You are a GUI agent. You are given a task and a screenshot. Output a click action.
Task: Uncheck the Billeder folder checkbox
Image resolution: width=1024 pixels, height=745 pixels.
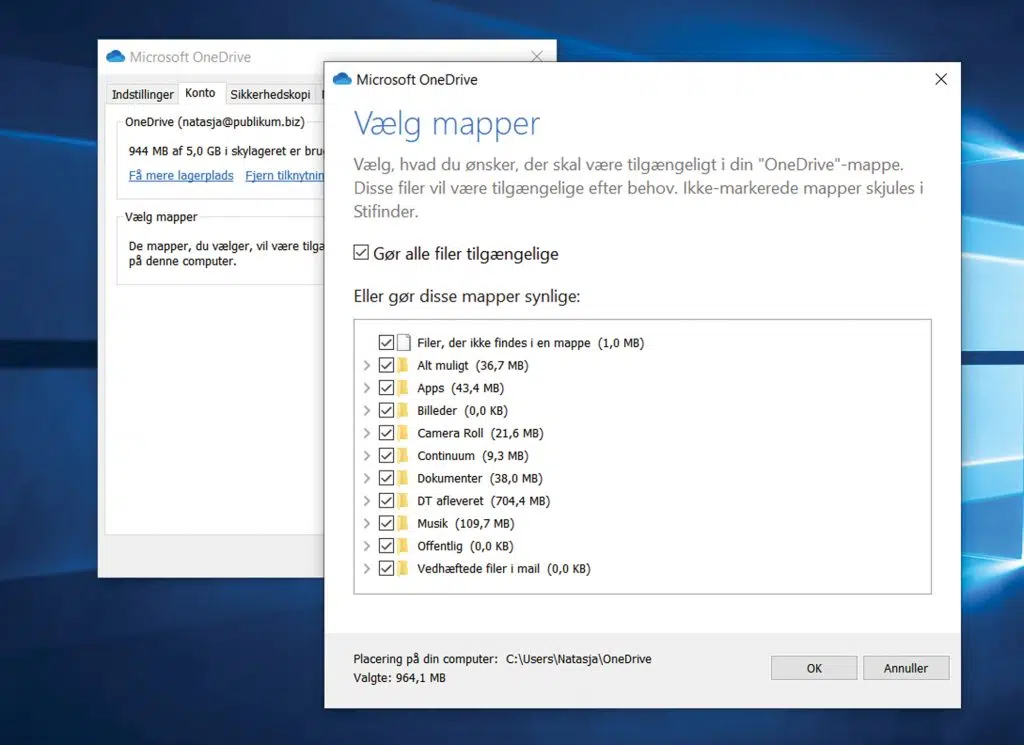pos(386,410)
